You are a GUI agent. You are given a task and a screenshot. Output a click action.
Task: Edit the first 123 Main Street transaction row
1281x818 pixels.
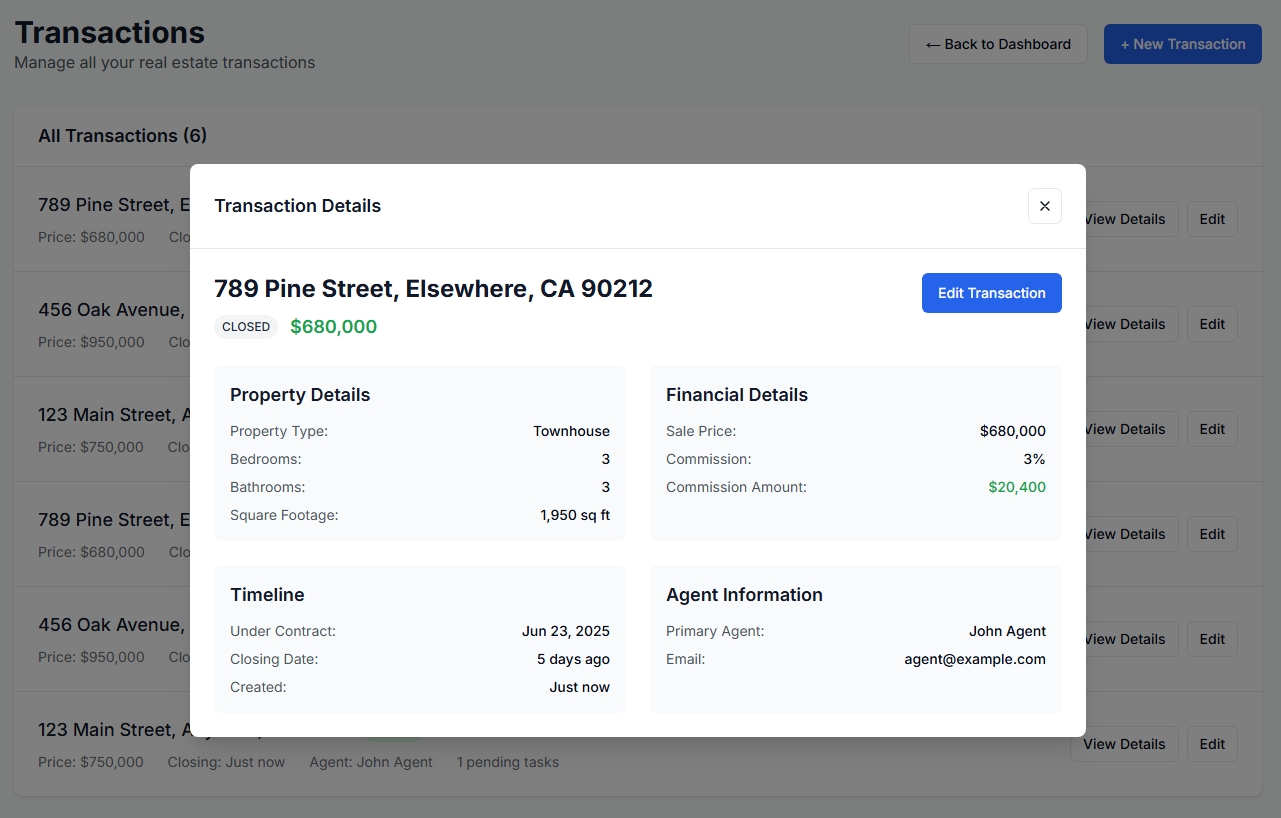pyautogui.click(x=1212, y=429)
